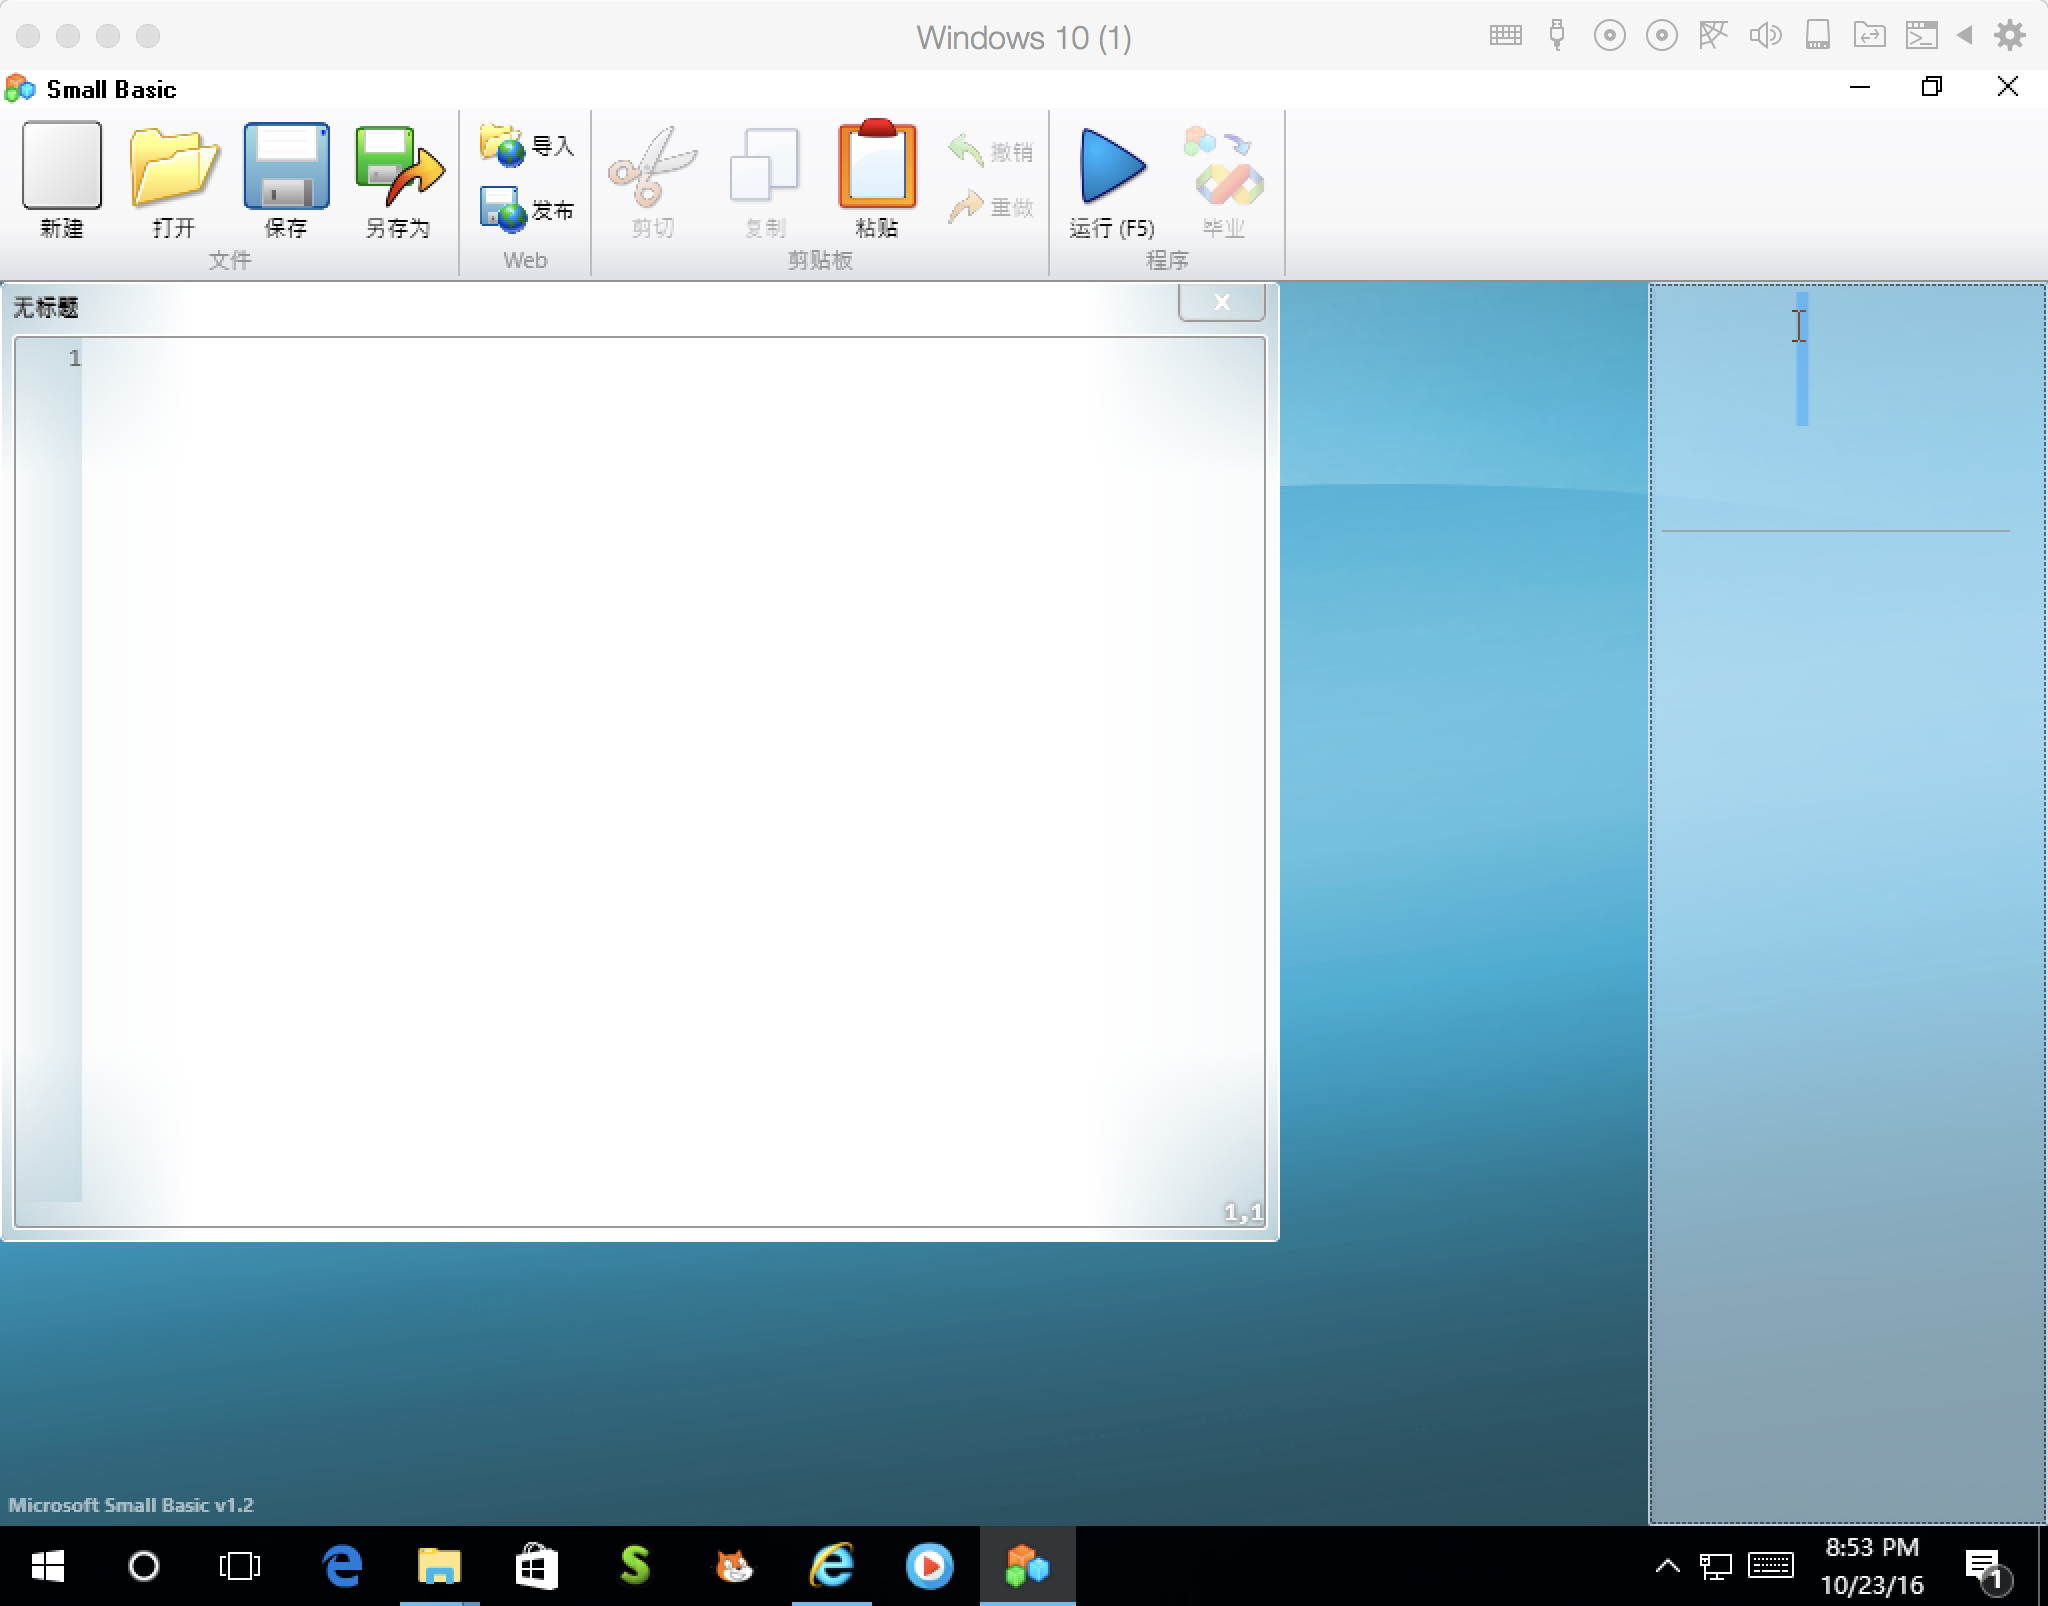Run the program with 运行 (F5)

coord(1111,166)
